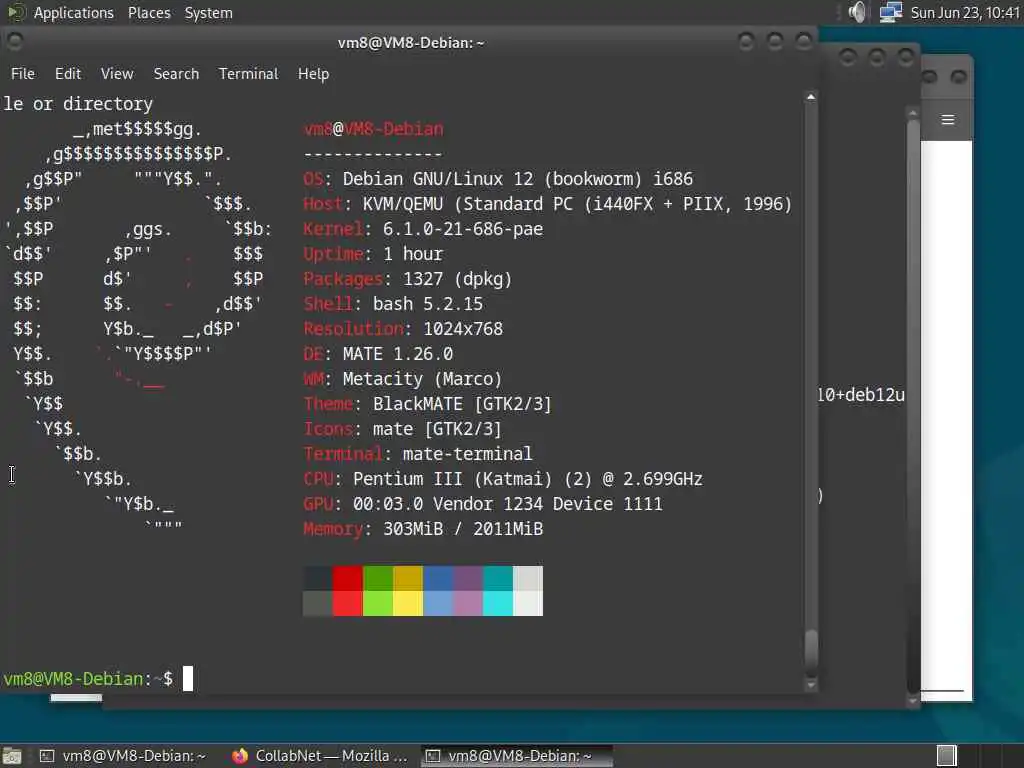Select the active vm8@VM8-Debian taskbar button

(x=516, y=756)
